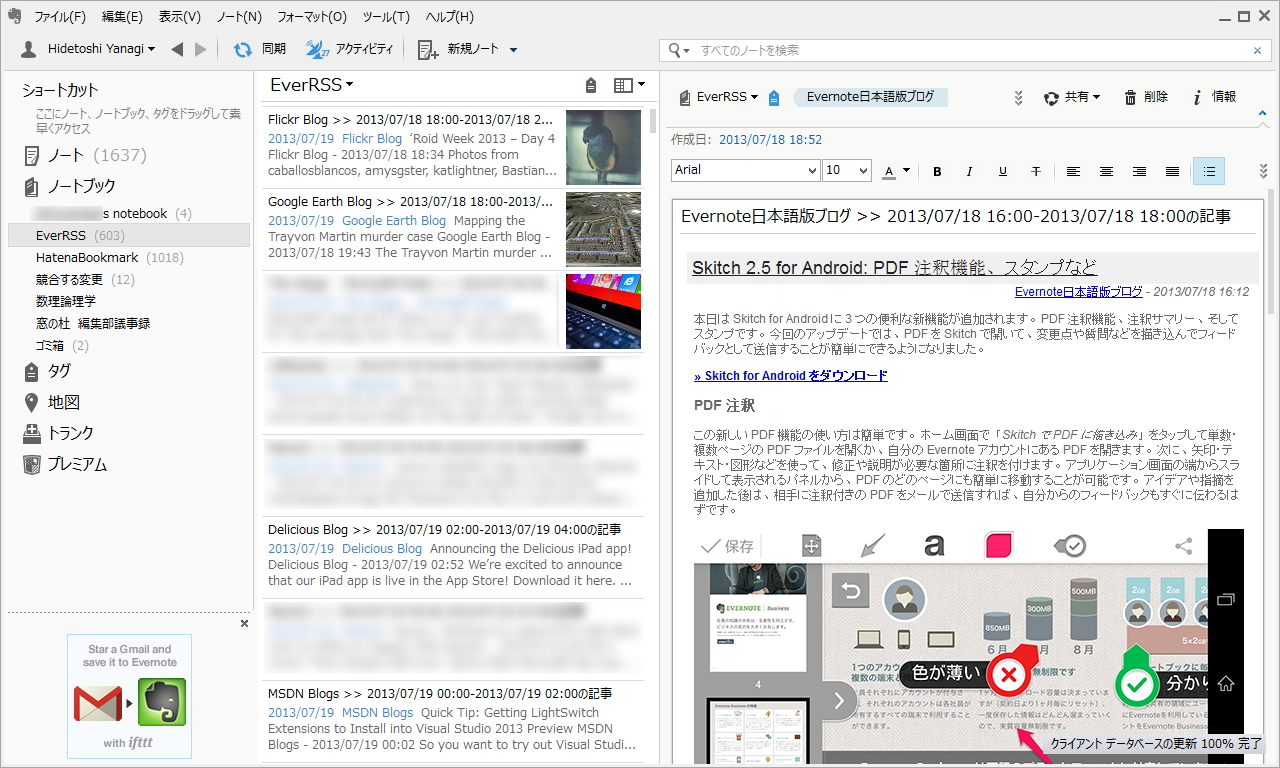Toggle bold formatting
Image resolution: width=1280 pixels, height=768 pixels.
(x=936, y=170)
